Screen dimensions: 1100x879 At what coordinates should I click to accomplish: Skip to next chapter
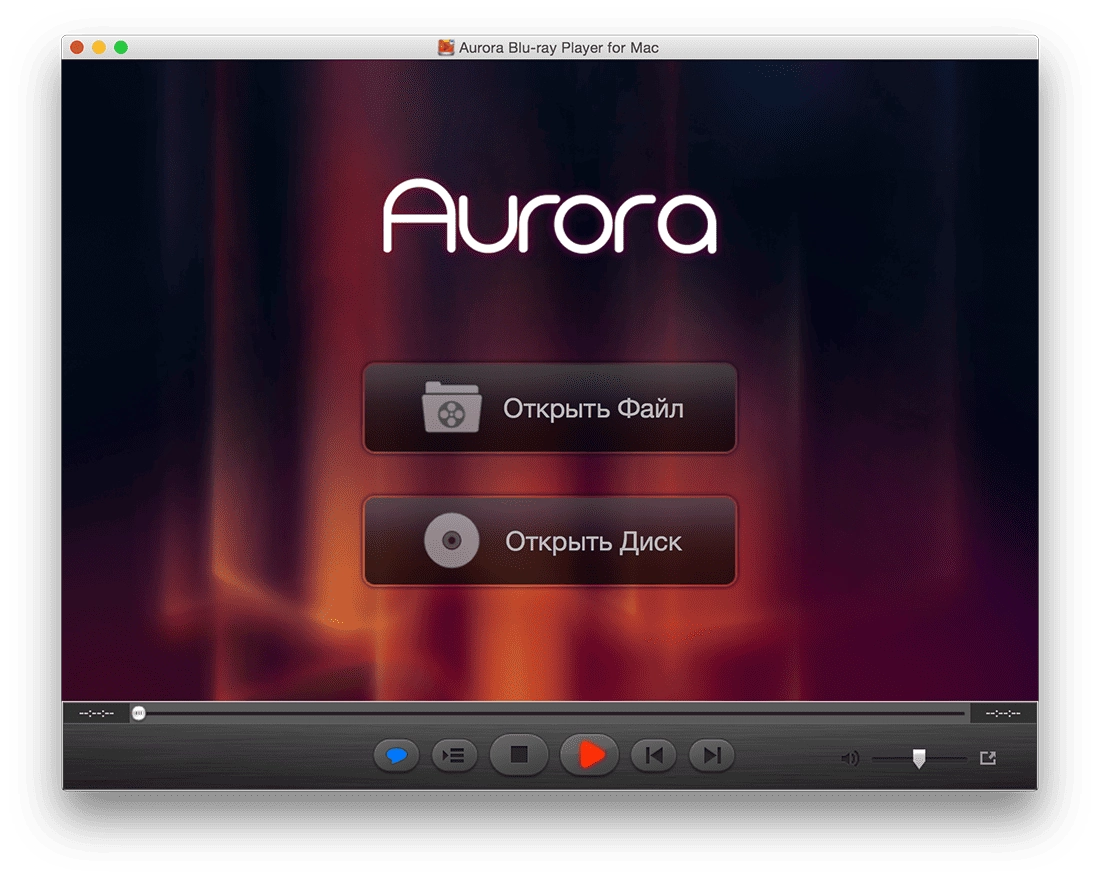point(712,756)
